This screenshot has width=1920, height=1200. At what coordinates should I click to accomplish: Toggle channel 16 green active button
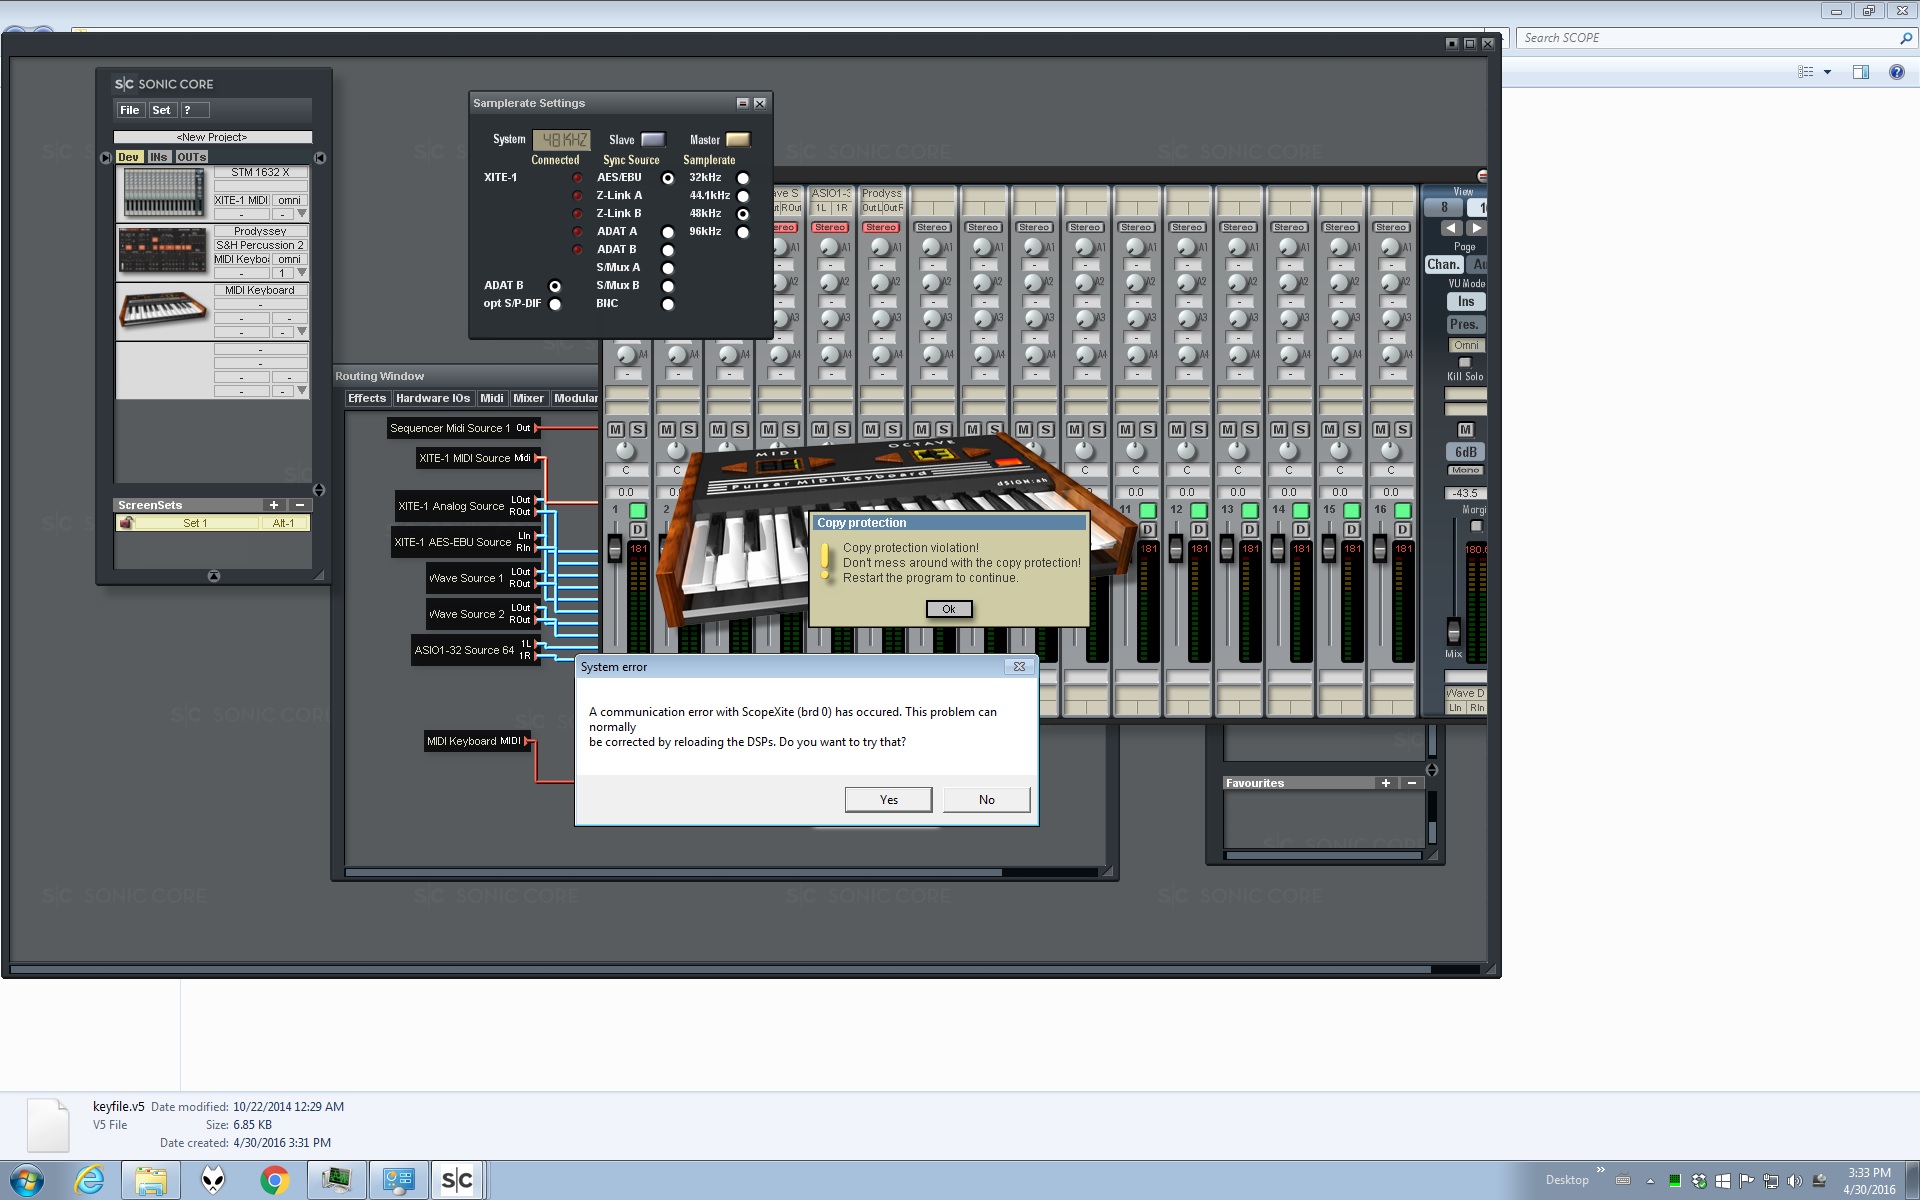pos(1403,510)
